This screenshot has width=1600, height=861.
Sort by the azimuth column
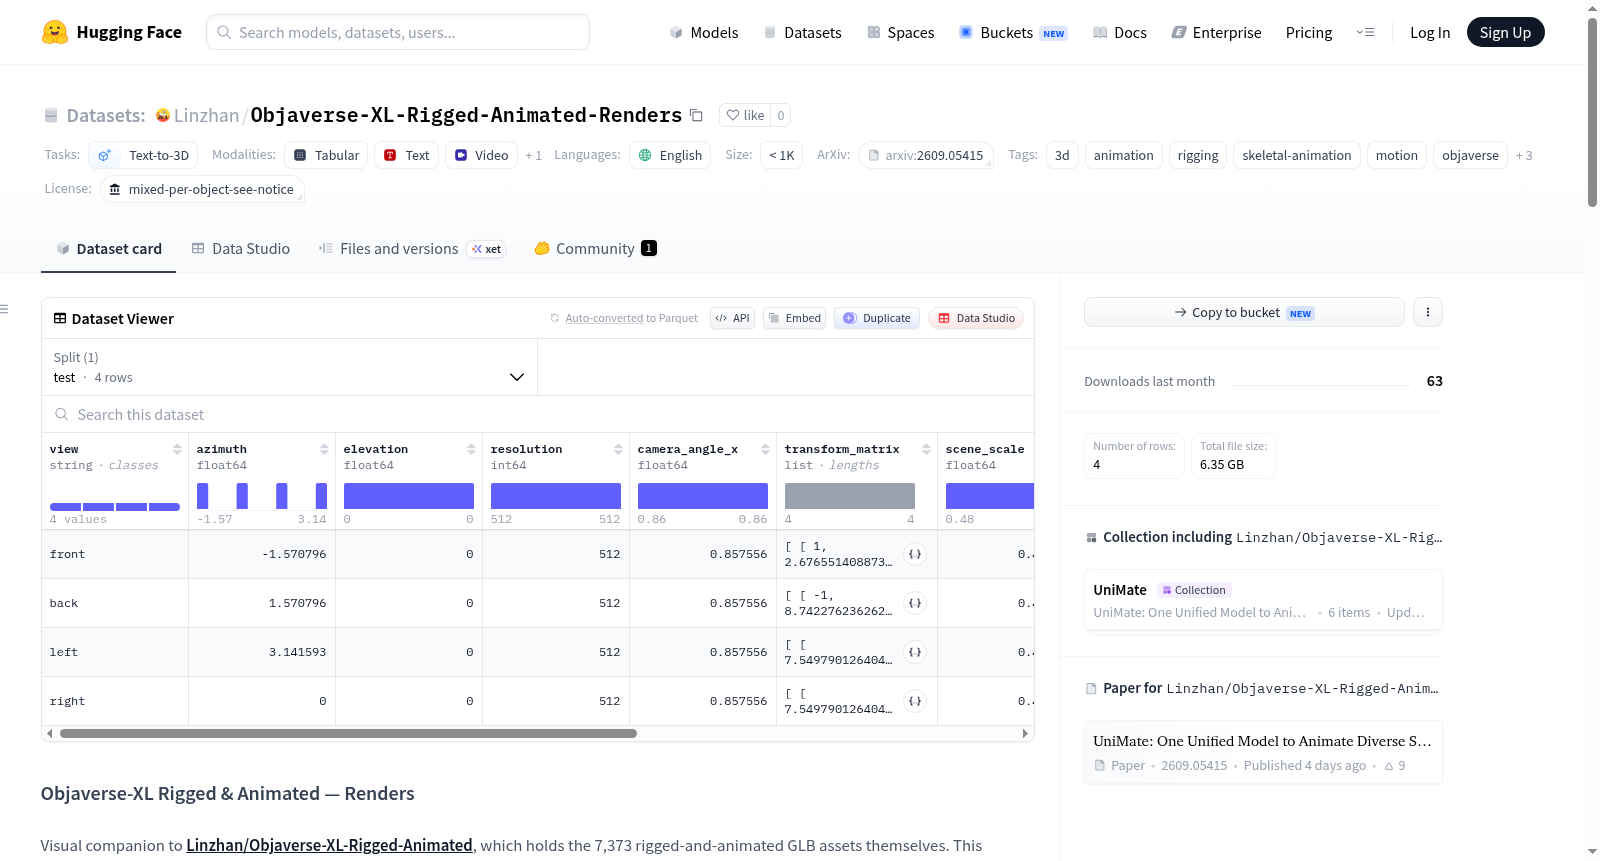coord(324,450)
